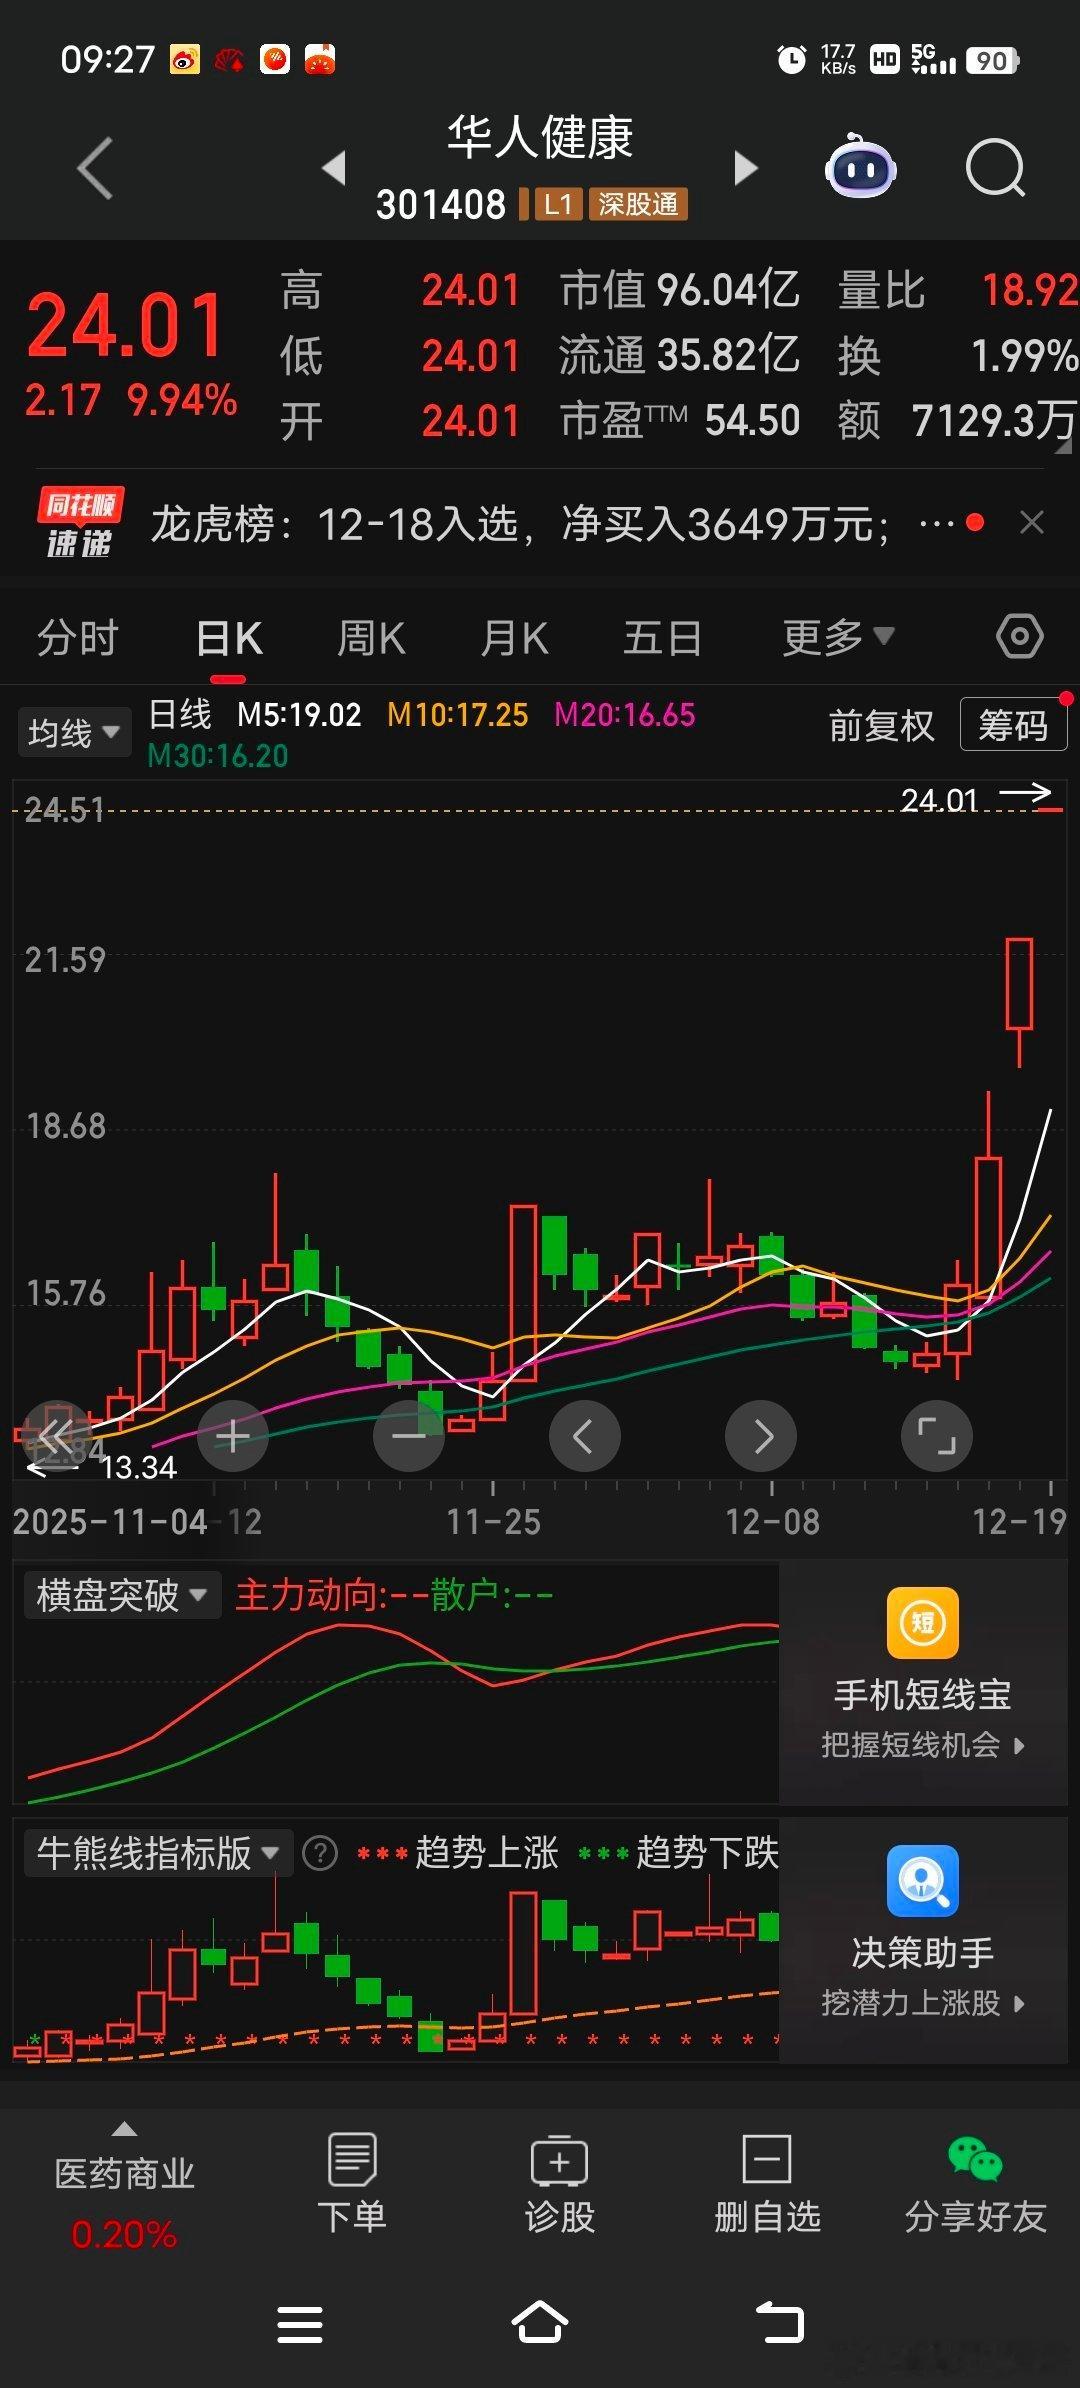Expand chart to fullscreen

(x=937, y=1437)
